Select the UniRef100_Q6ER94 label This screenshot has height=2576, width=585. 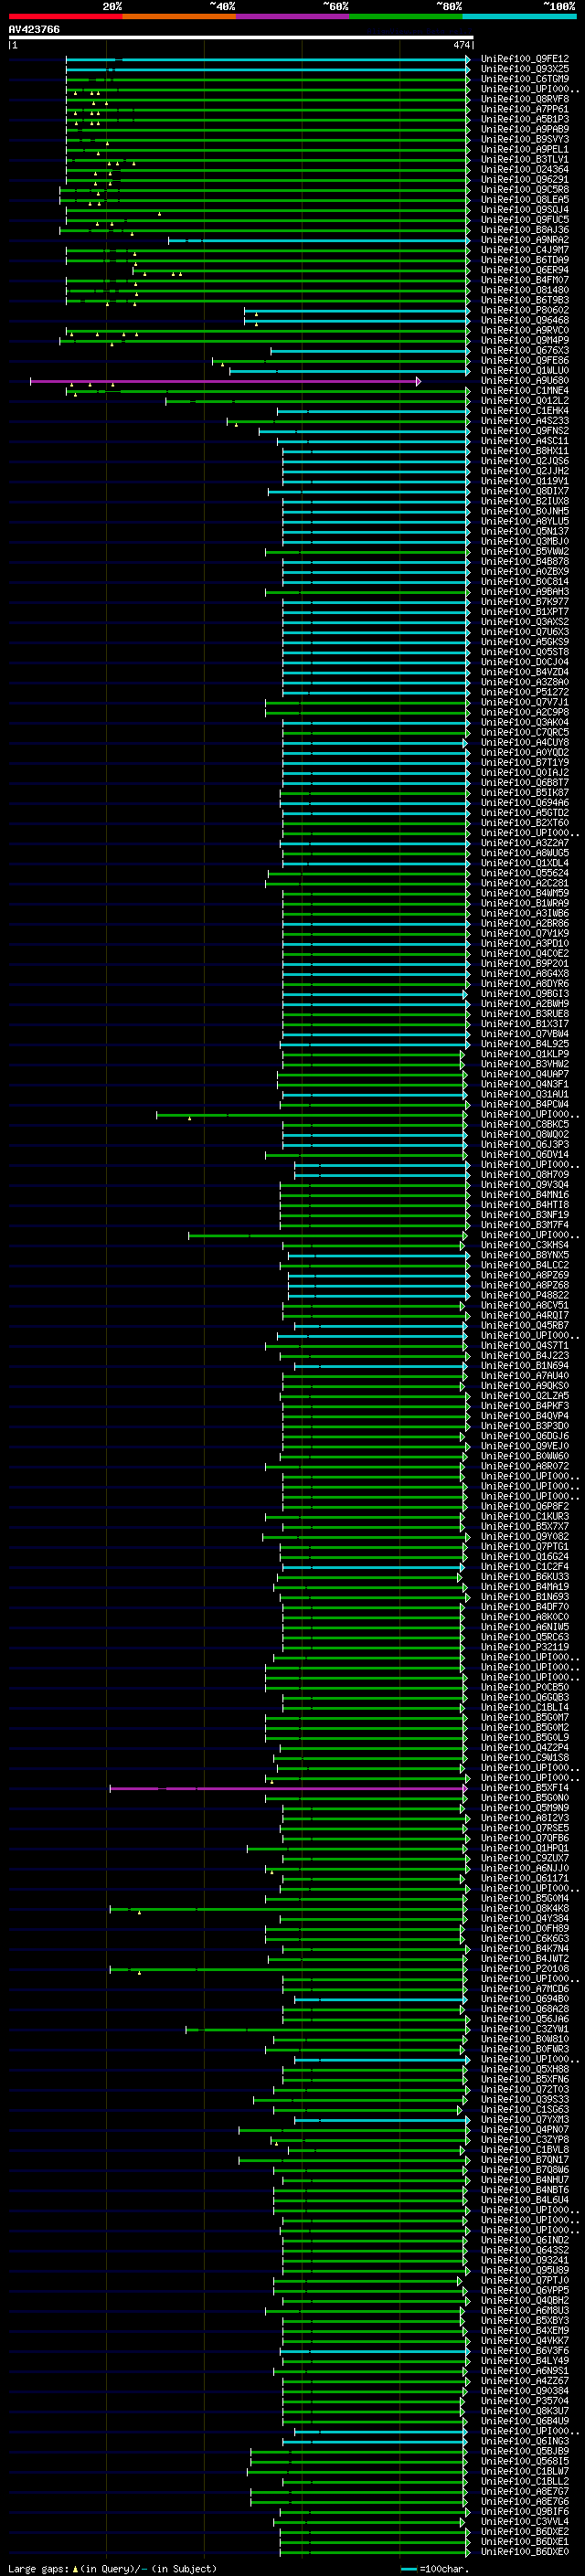point(525,270)
